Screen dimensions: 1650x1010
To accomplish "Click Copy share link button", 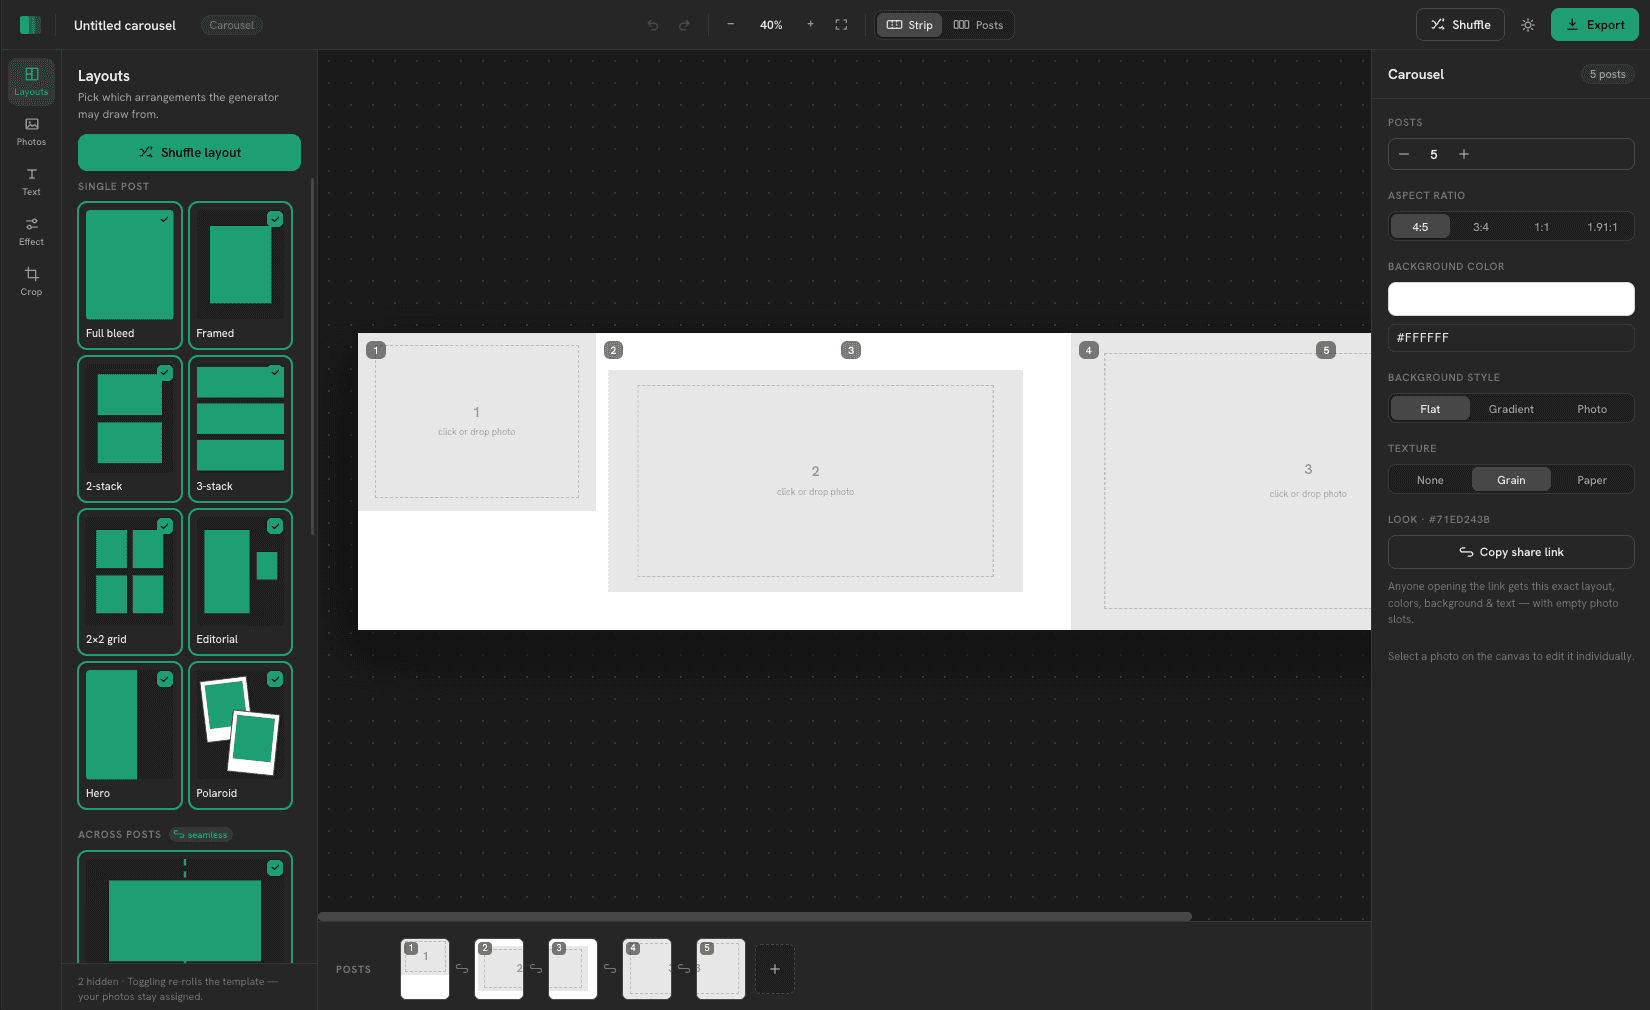I will coord(1511,552).
